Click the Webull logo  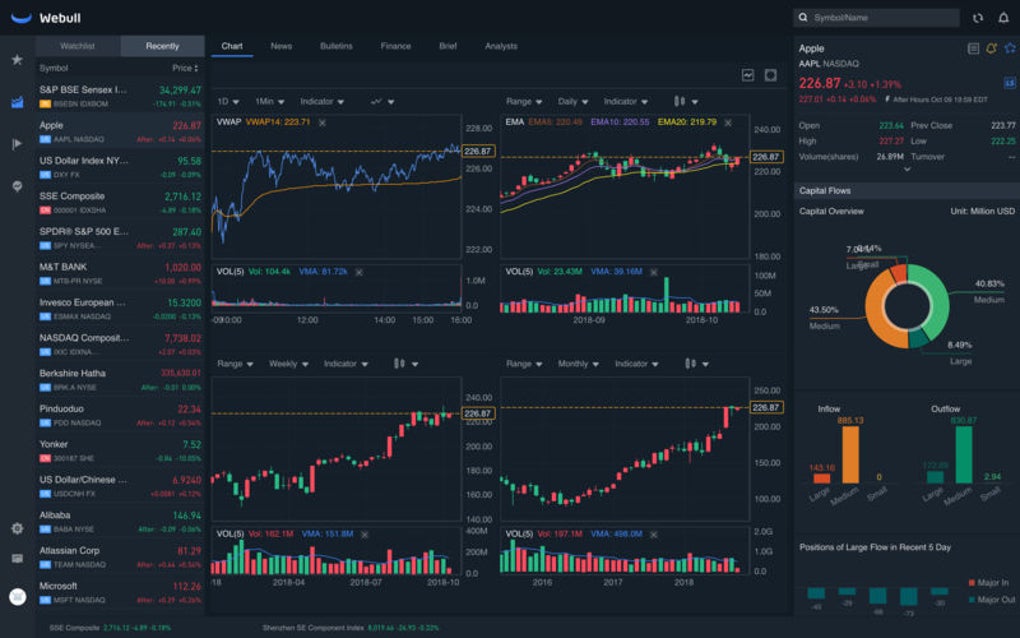pyautogui.click(x=46, y=18)
